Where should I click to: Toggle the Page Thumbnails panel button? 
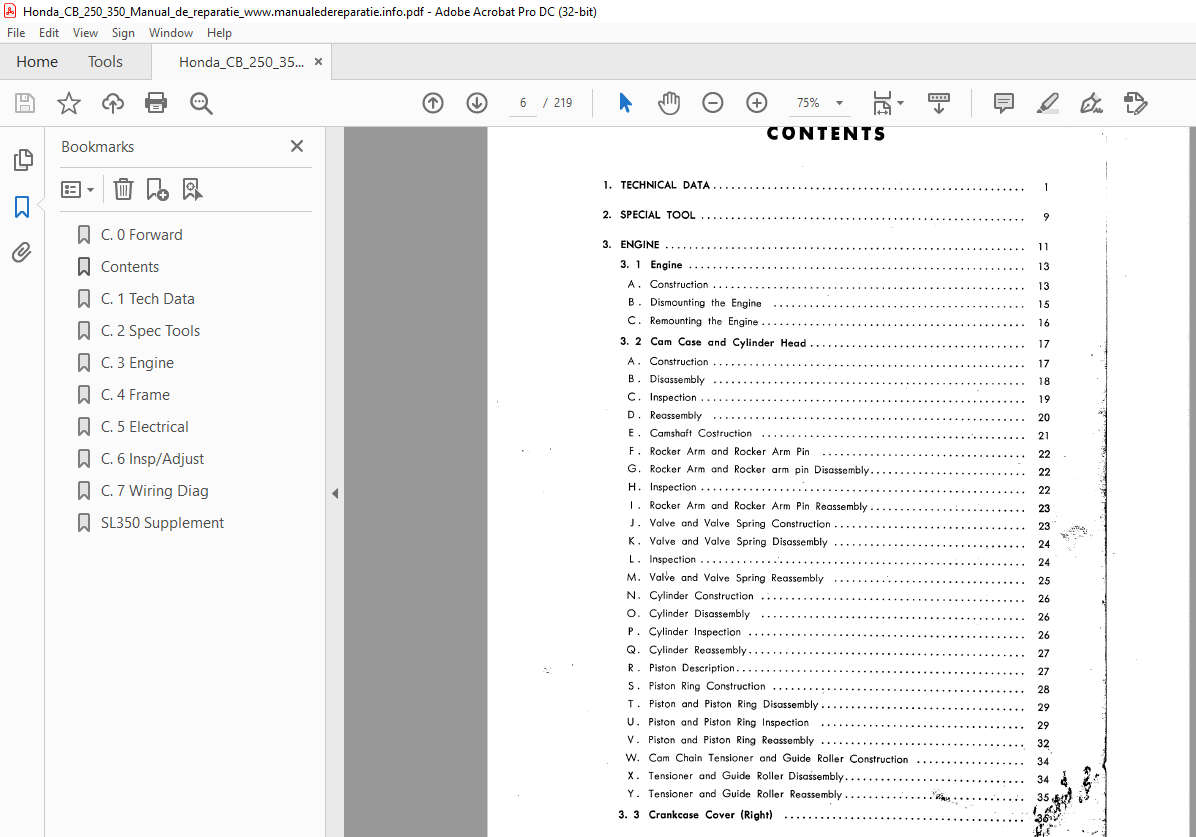tap(23, 159)
